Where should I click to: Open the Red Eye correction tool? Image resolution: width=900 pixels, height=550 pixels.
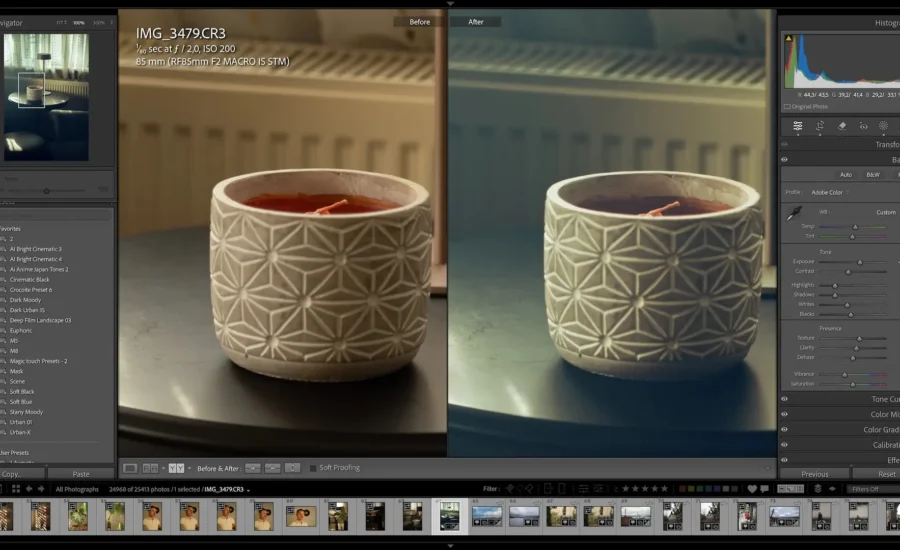pos(862,126)
